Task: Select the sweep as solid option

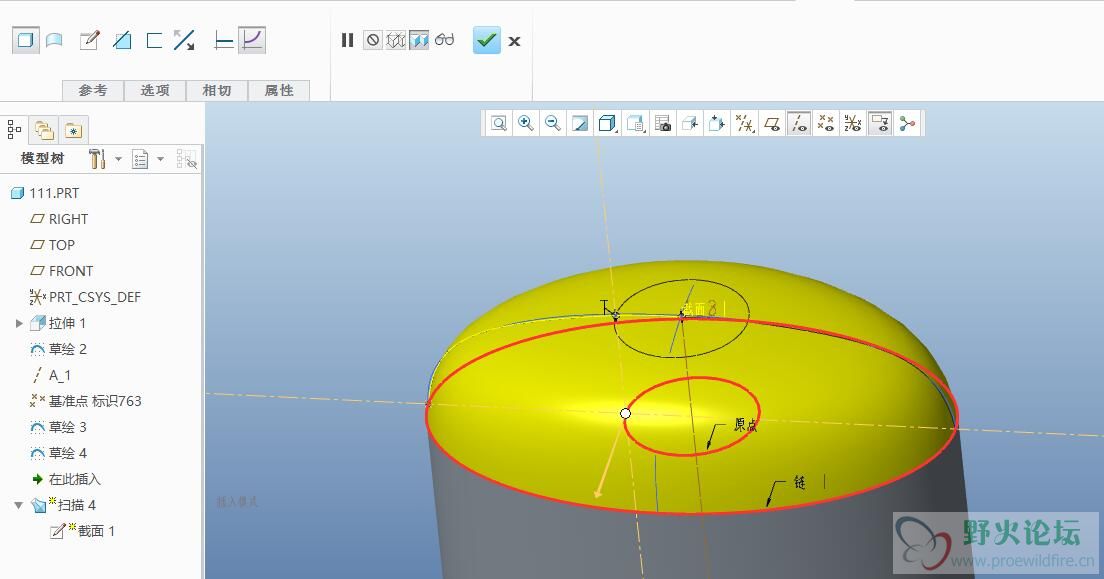Action: tap(25, 41)
